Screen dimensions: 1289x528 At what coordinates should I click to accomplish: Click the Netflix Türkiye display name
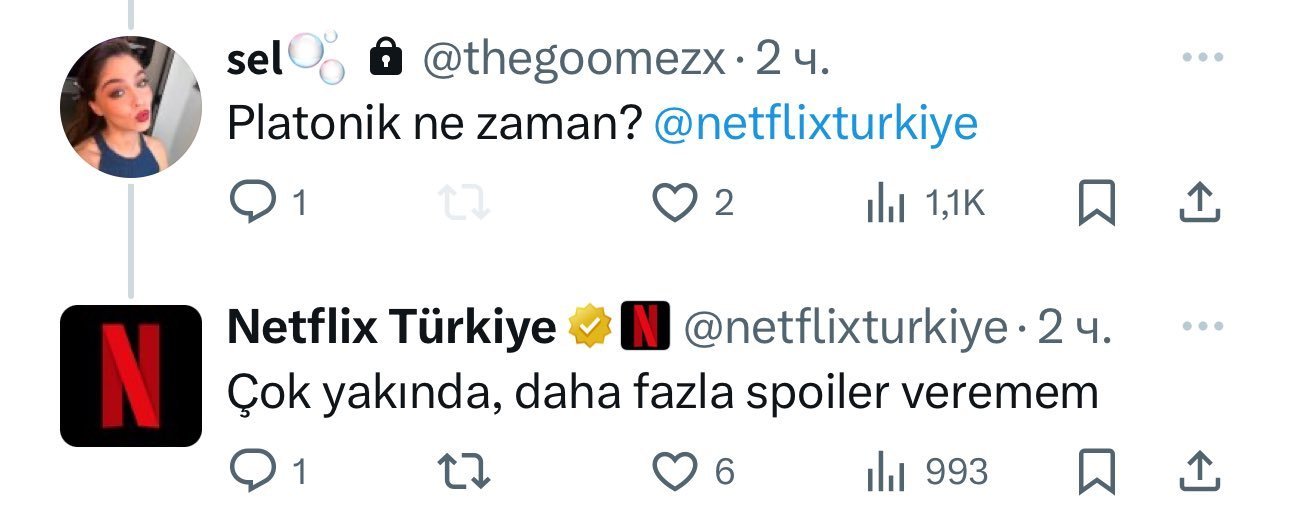391,328
